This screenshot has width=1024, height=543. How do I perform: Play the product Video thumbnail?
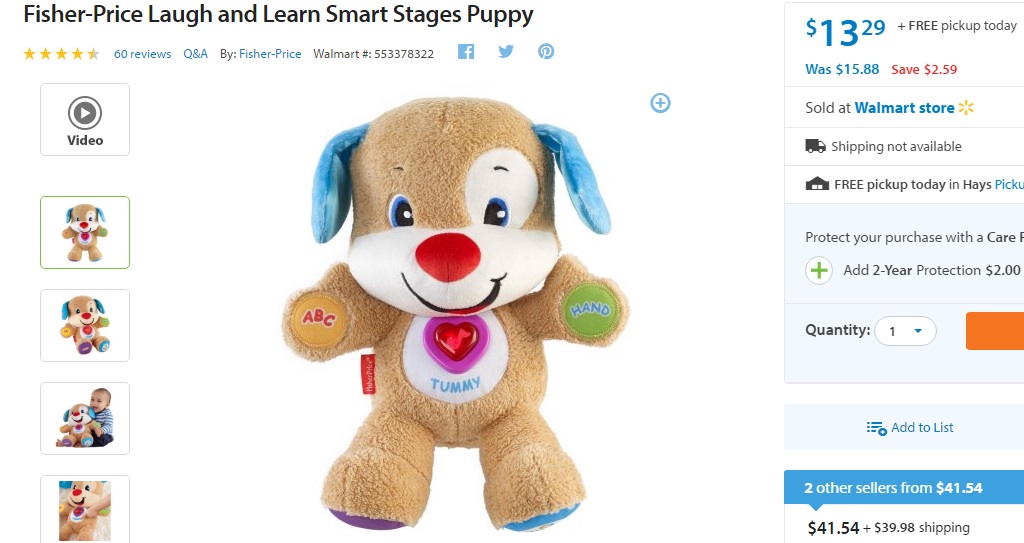click(x=85, y=120)
